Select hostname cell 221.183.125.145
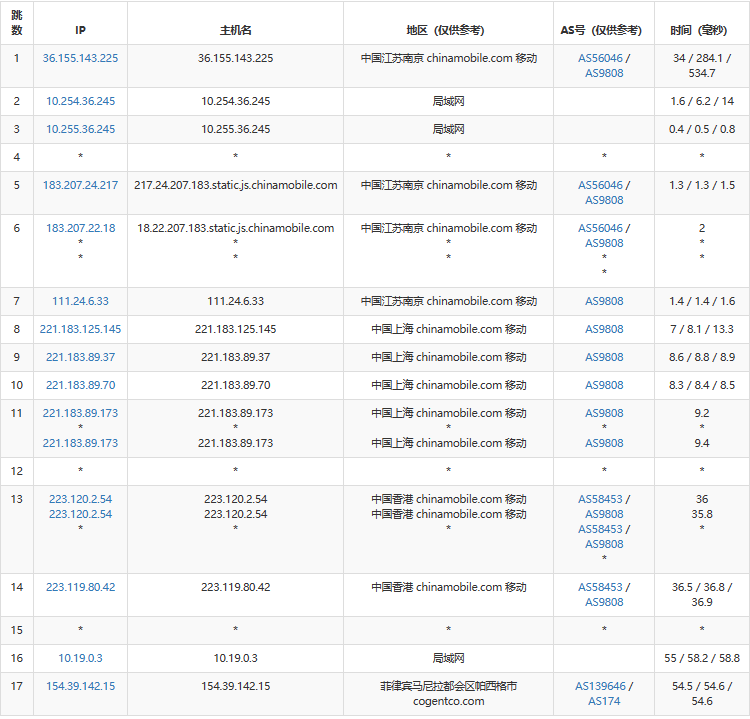The height and width of the screenshot is (719, 750). pyautogui.click(x=235, y=329)
